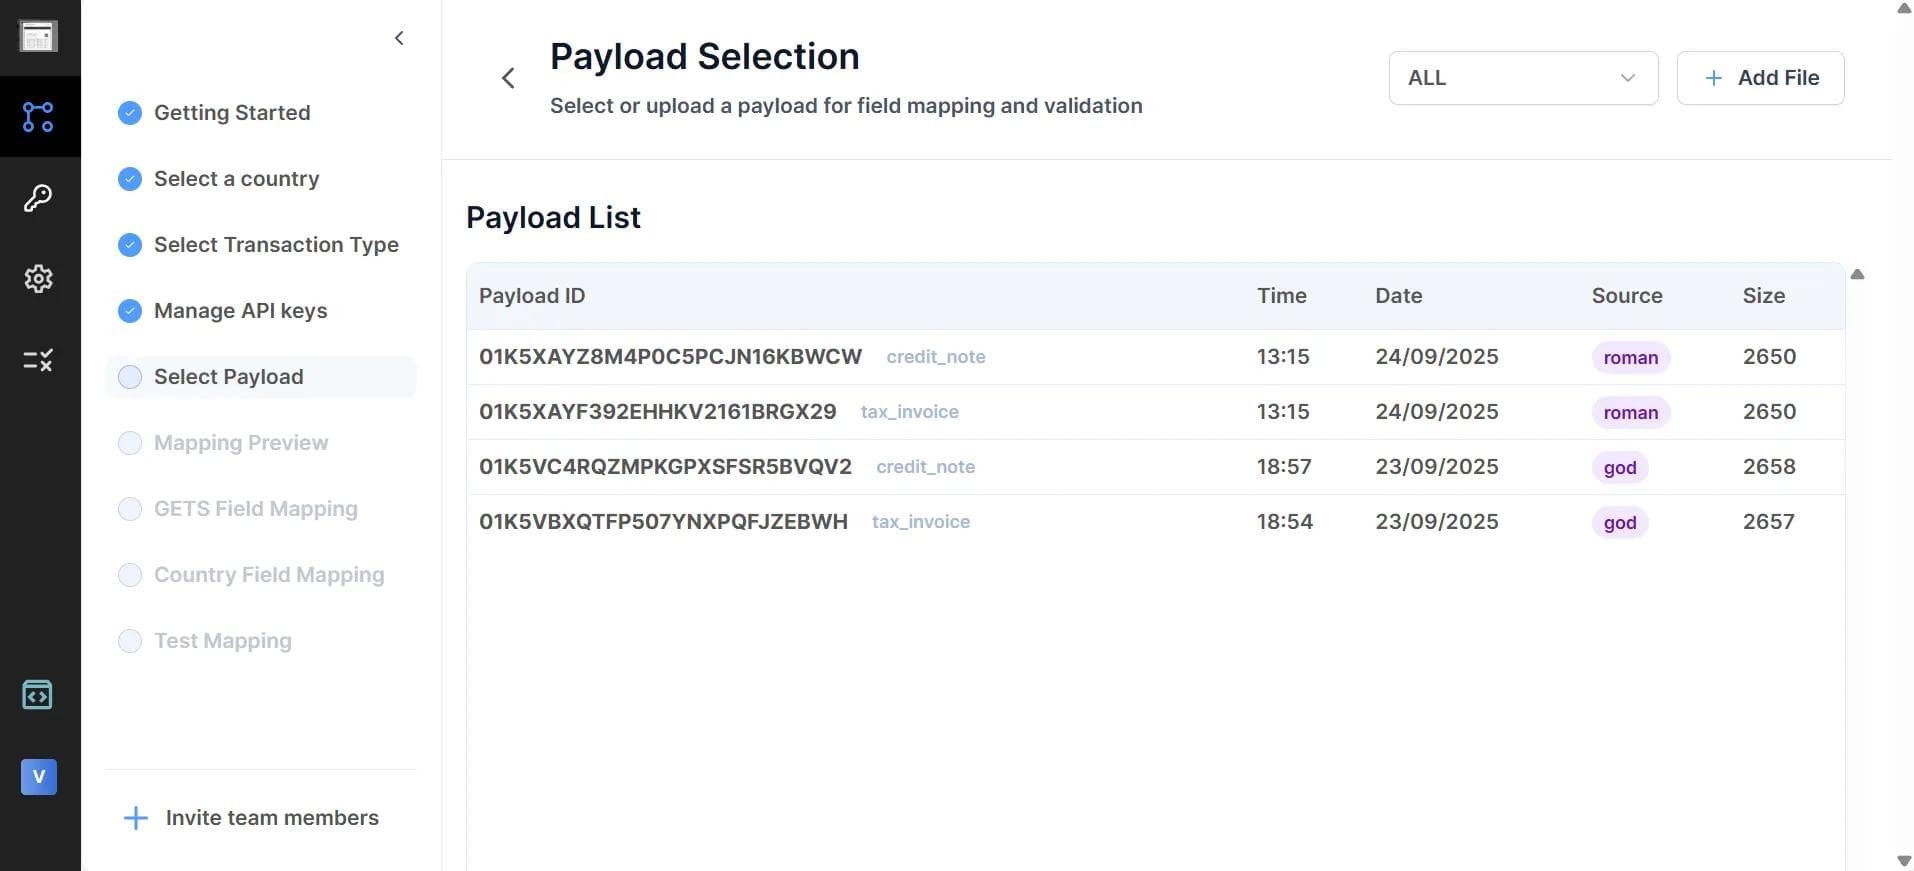Open the settings gear icon in sidebar
This screenshot has height=871, width=1914.
pyautogui.click(x=38, y=279)
